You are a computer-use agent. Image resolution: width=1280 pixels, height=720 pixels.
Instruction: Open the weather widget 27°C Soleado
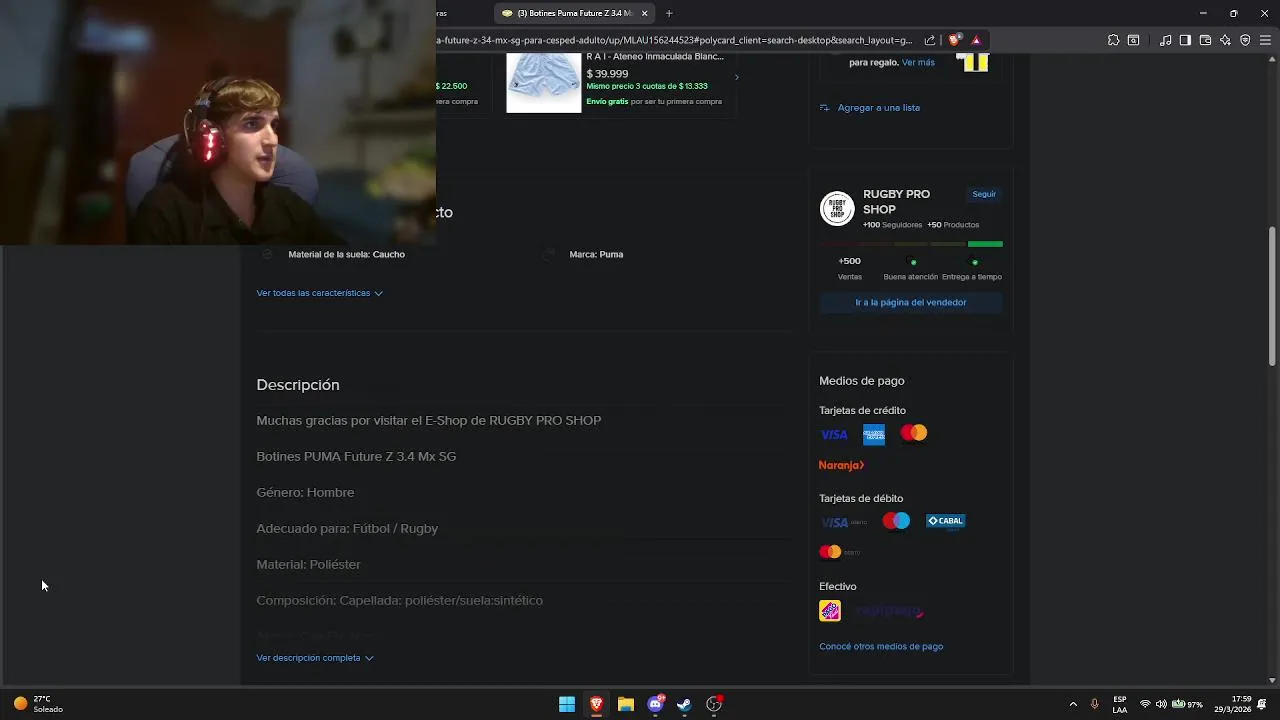pos(40,704)
